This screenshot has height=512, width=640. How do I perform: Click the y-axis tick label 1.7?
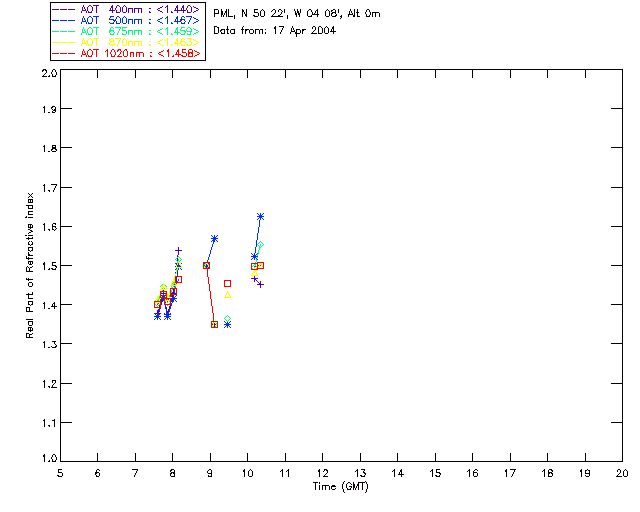tap(49, 188)
